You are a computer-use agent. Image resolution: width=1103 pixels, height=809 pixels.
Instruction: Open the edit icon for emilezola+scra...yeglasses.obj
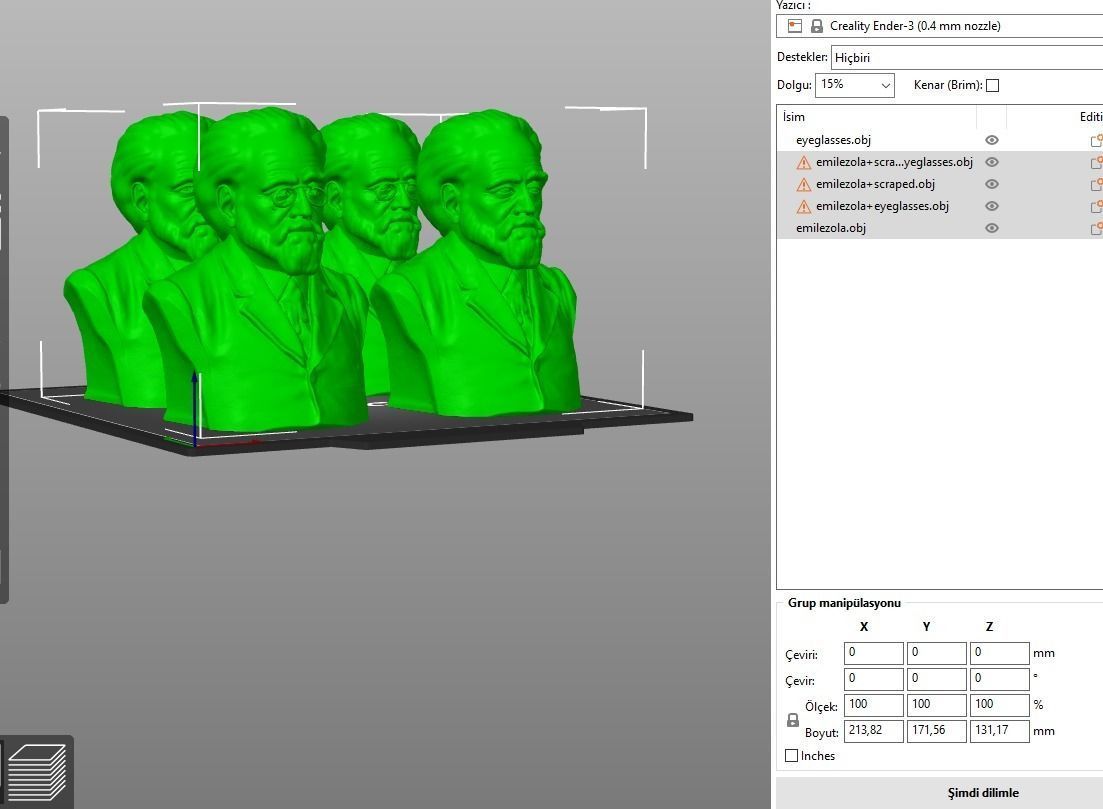1096,163
